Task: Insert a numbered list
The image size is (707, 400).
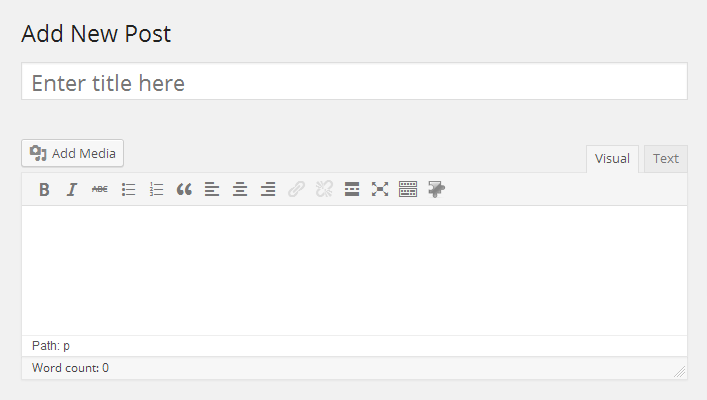Action: (x=156, y=189)
